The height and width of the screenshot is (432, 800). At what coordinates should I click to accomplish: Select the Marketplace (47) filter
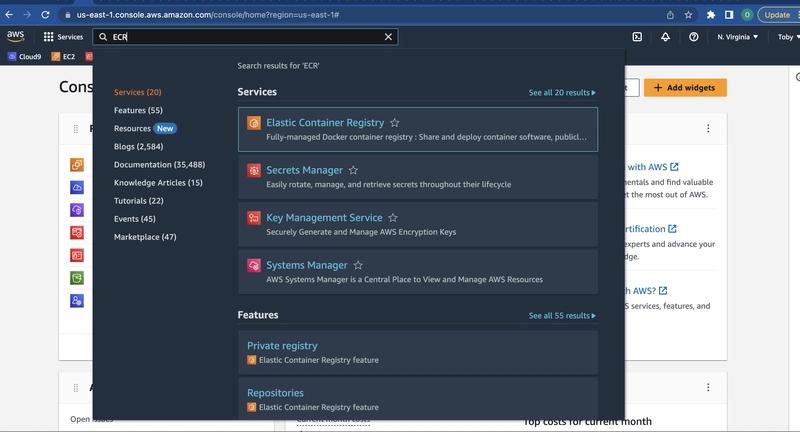145,237
